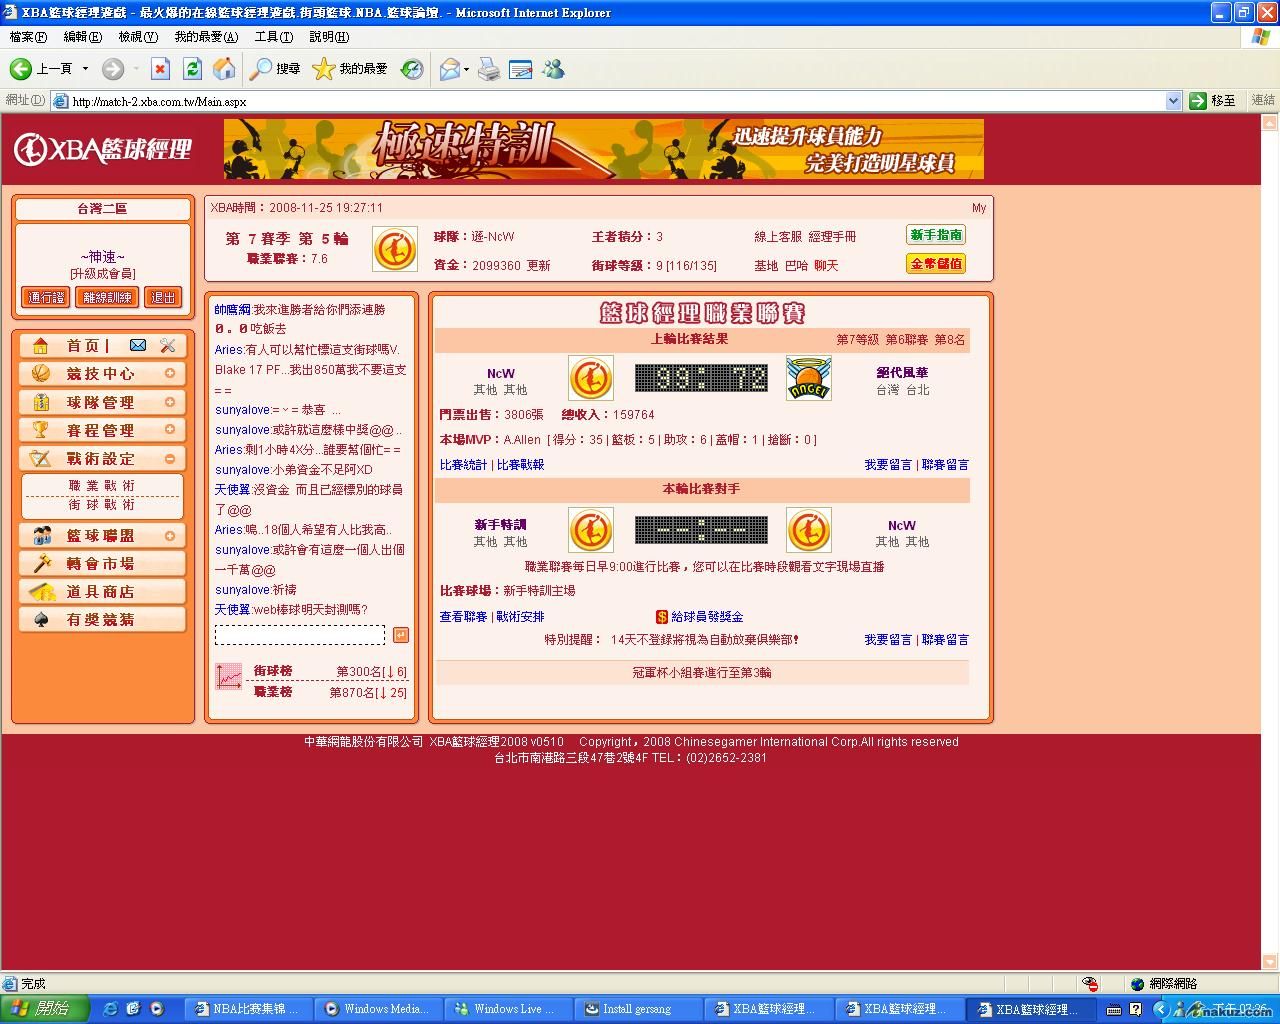The height and width of the screenshot is (1024, 1280).
Task: Click the 升級成會員 upgrade link
Action: 103,274
